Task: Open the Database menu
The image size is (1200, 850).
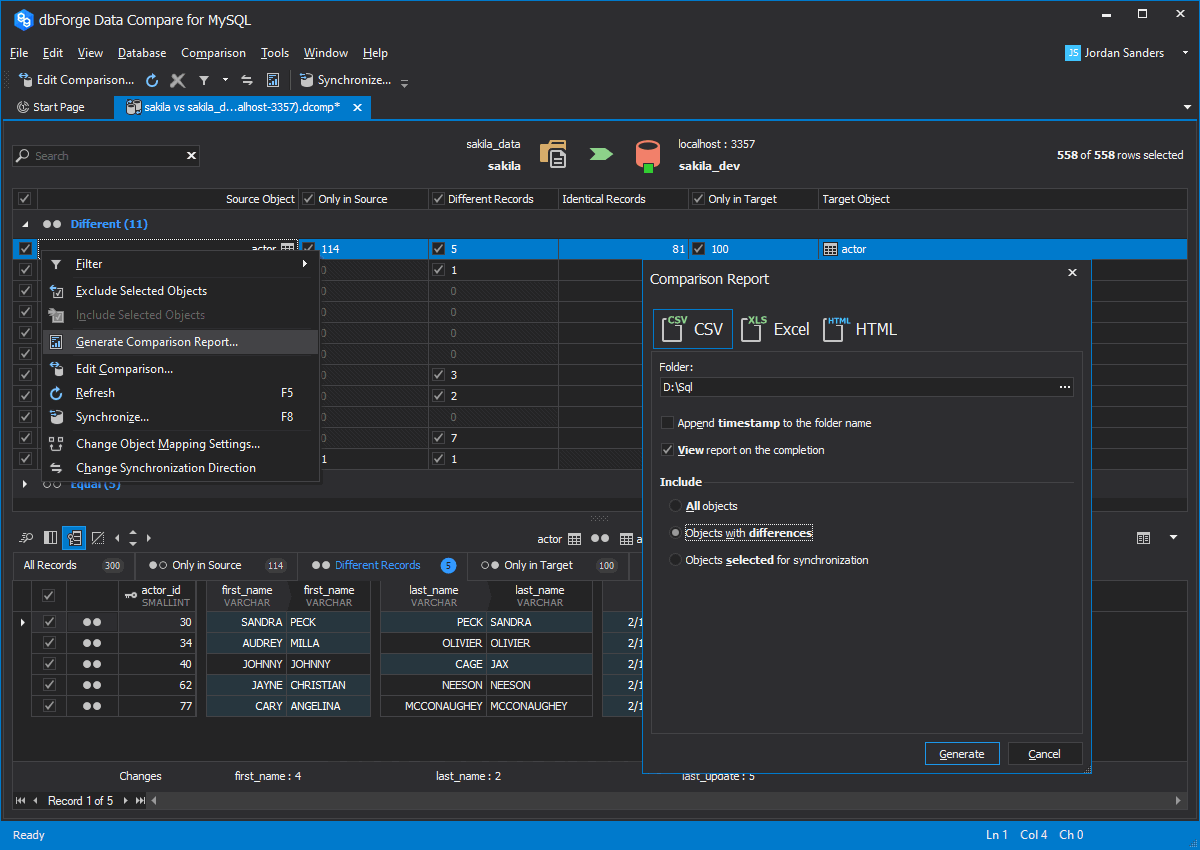Action: [x=142, y=53]
